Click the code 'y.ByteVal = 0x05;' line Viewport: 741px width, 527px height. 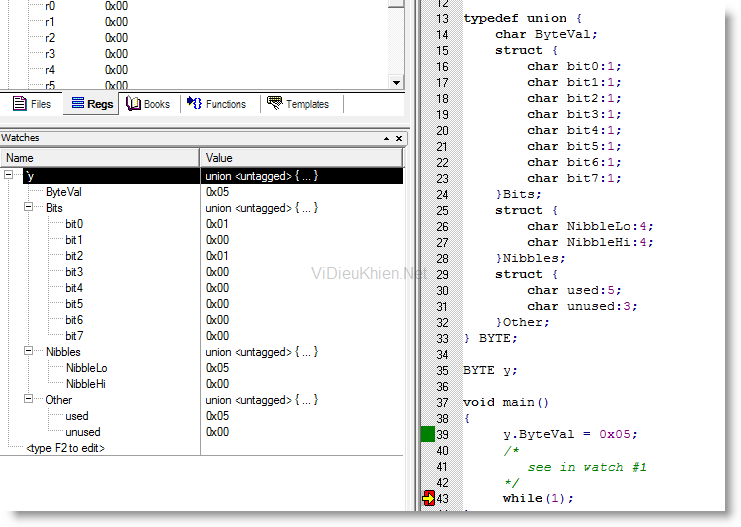pyautogui.click(x=570, y=434)
